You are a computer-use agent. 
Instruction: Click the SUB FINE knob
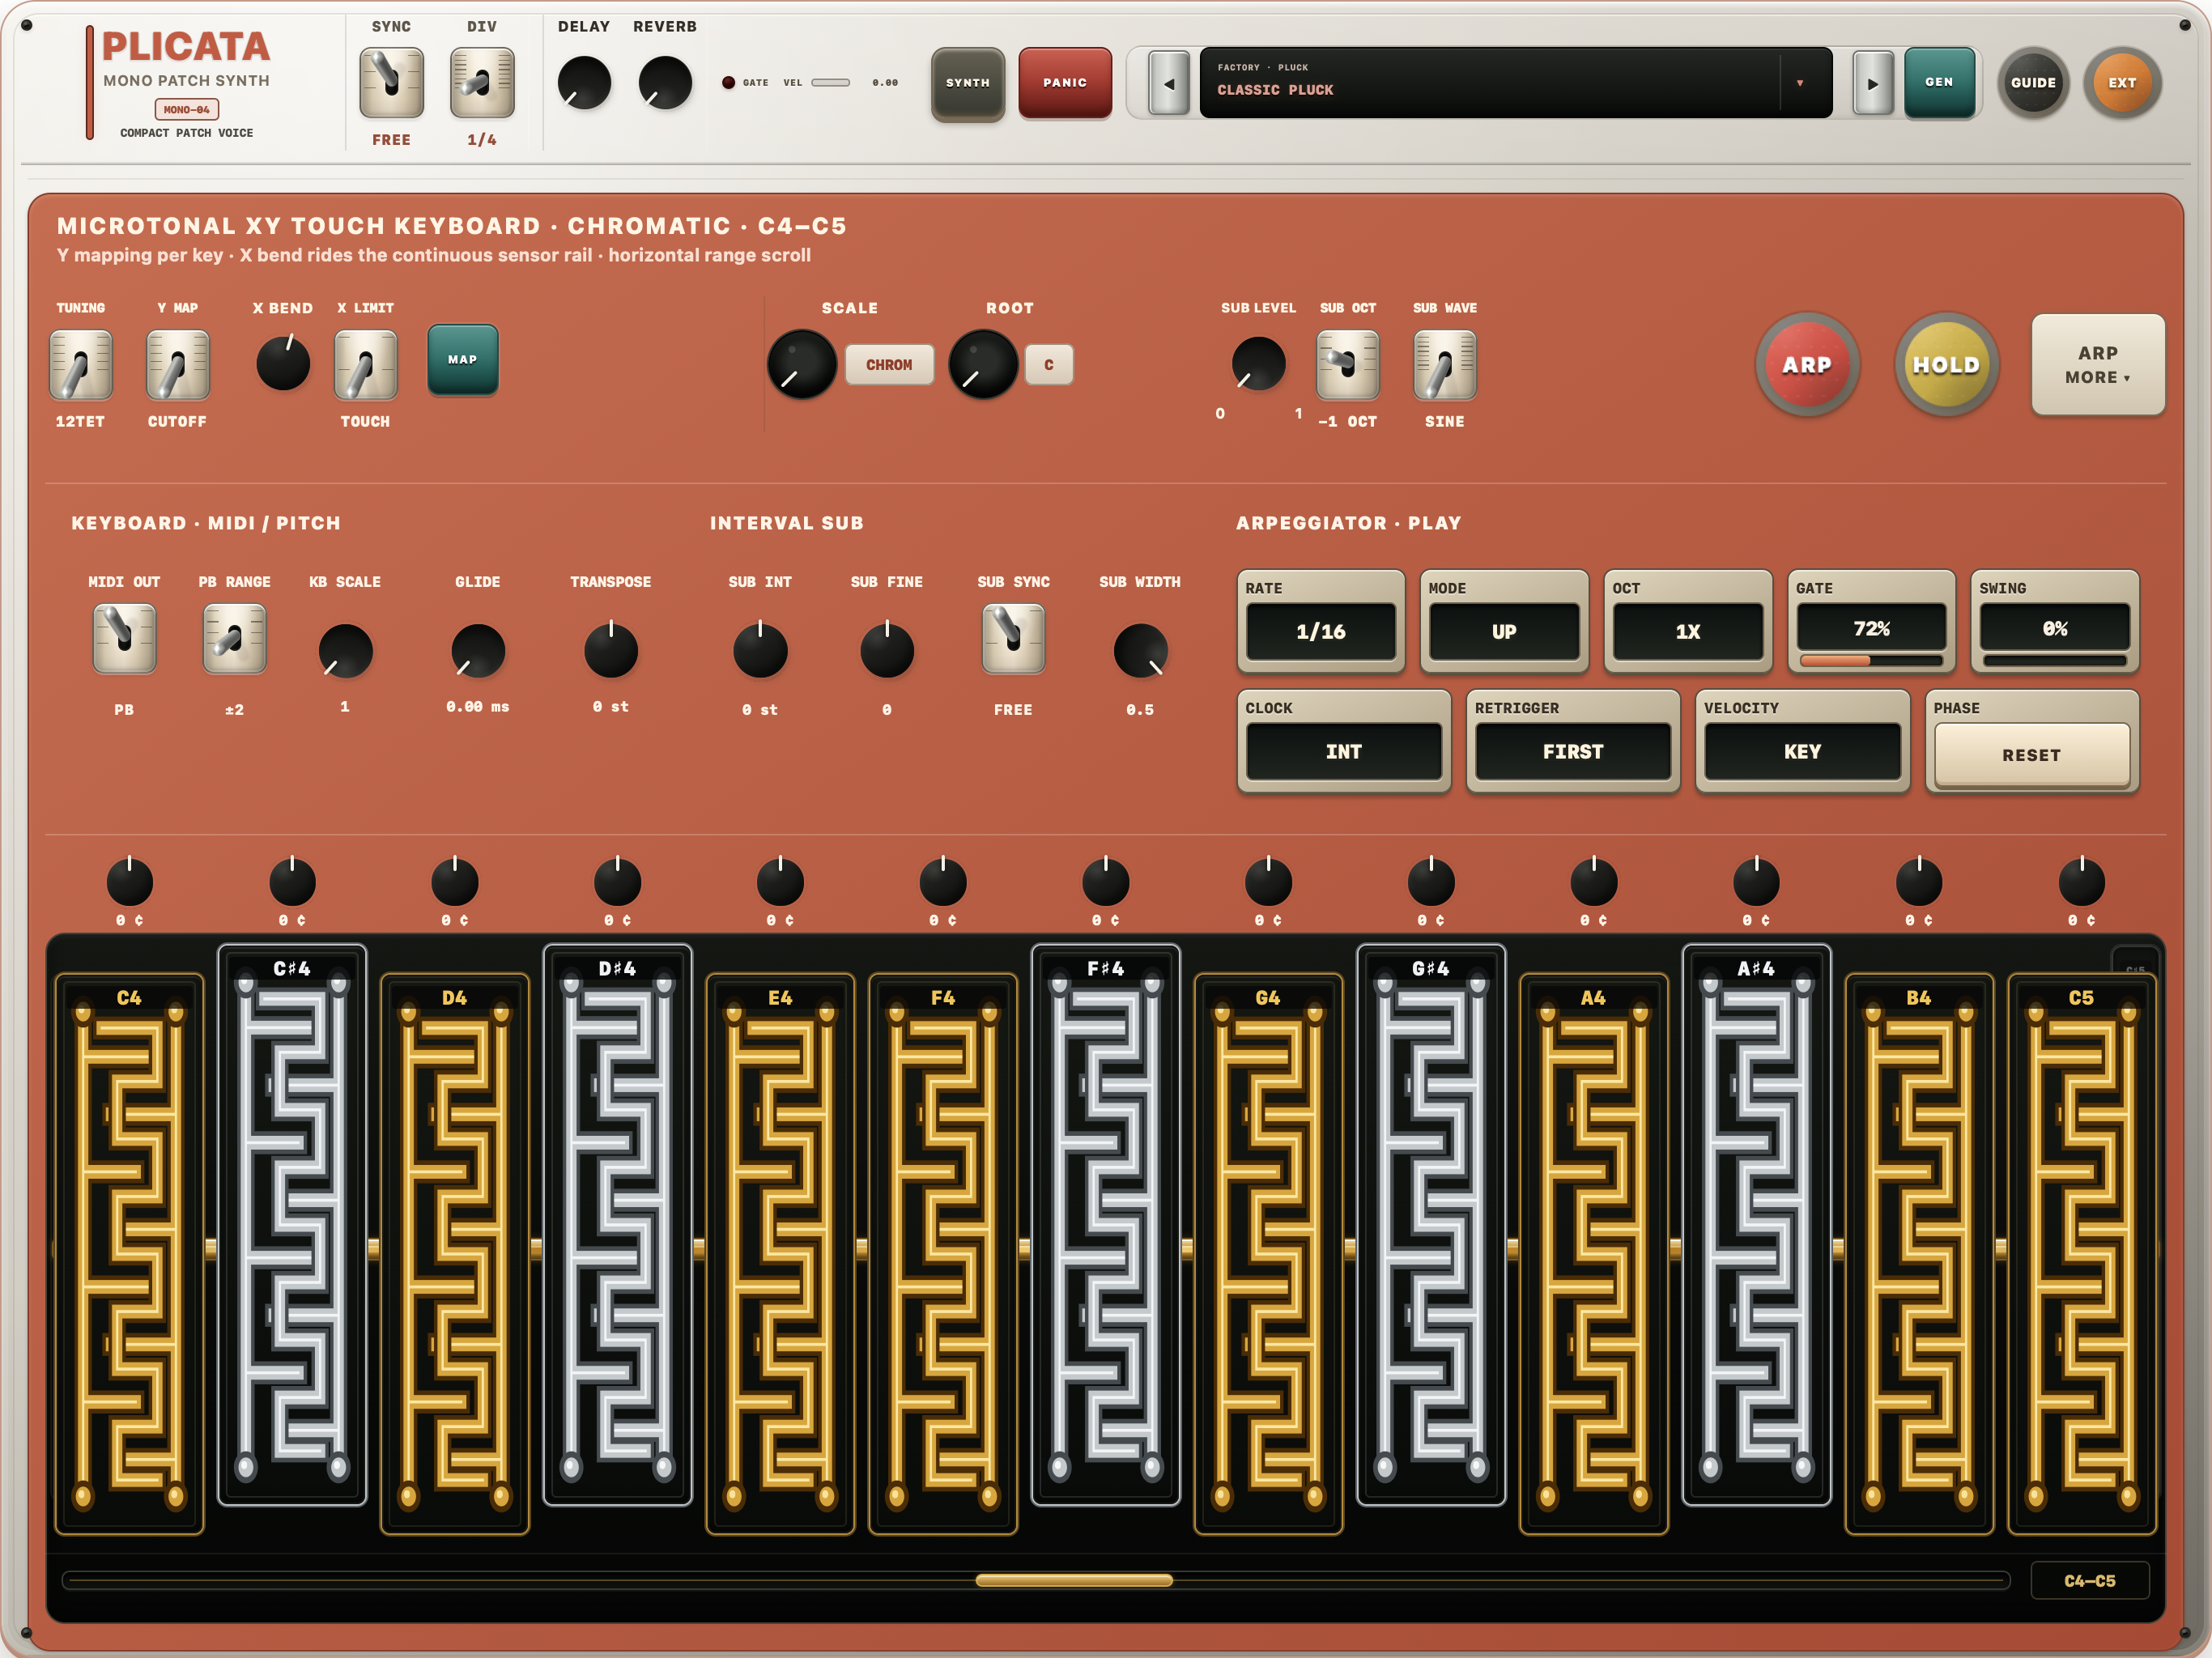point(886,651)
